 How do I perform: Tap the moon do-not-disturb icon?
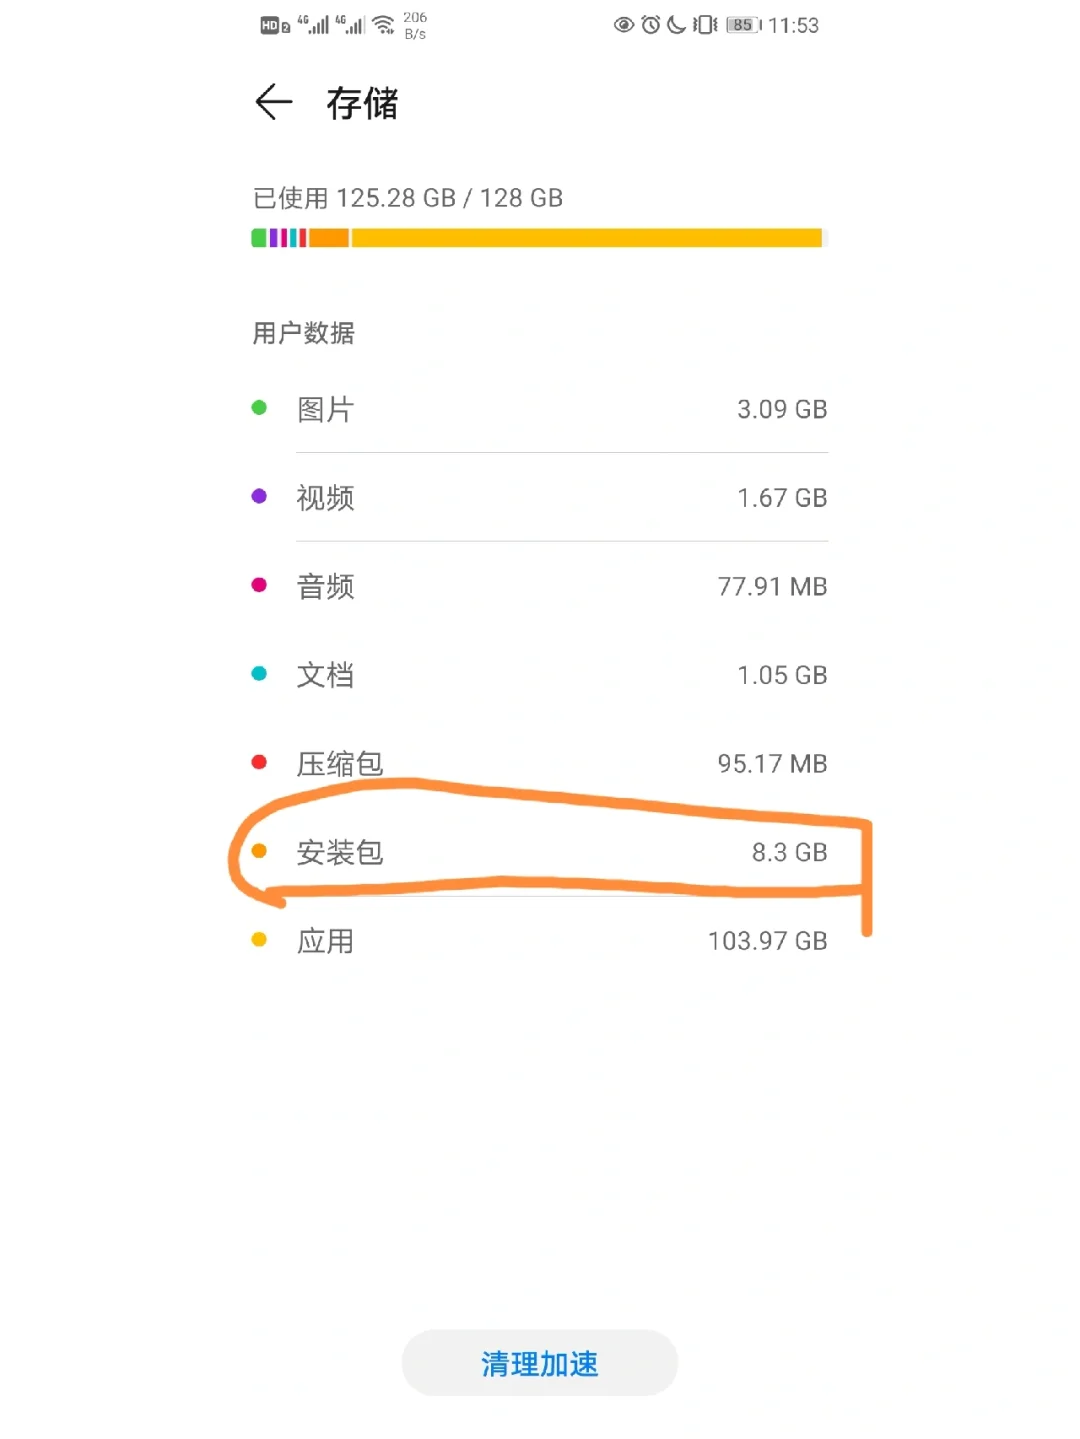677,25
